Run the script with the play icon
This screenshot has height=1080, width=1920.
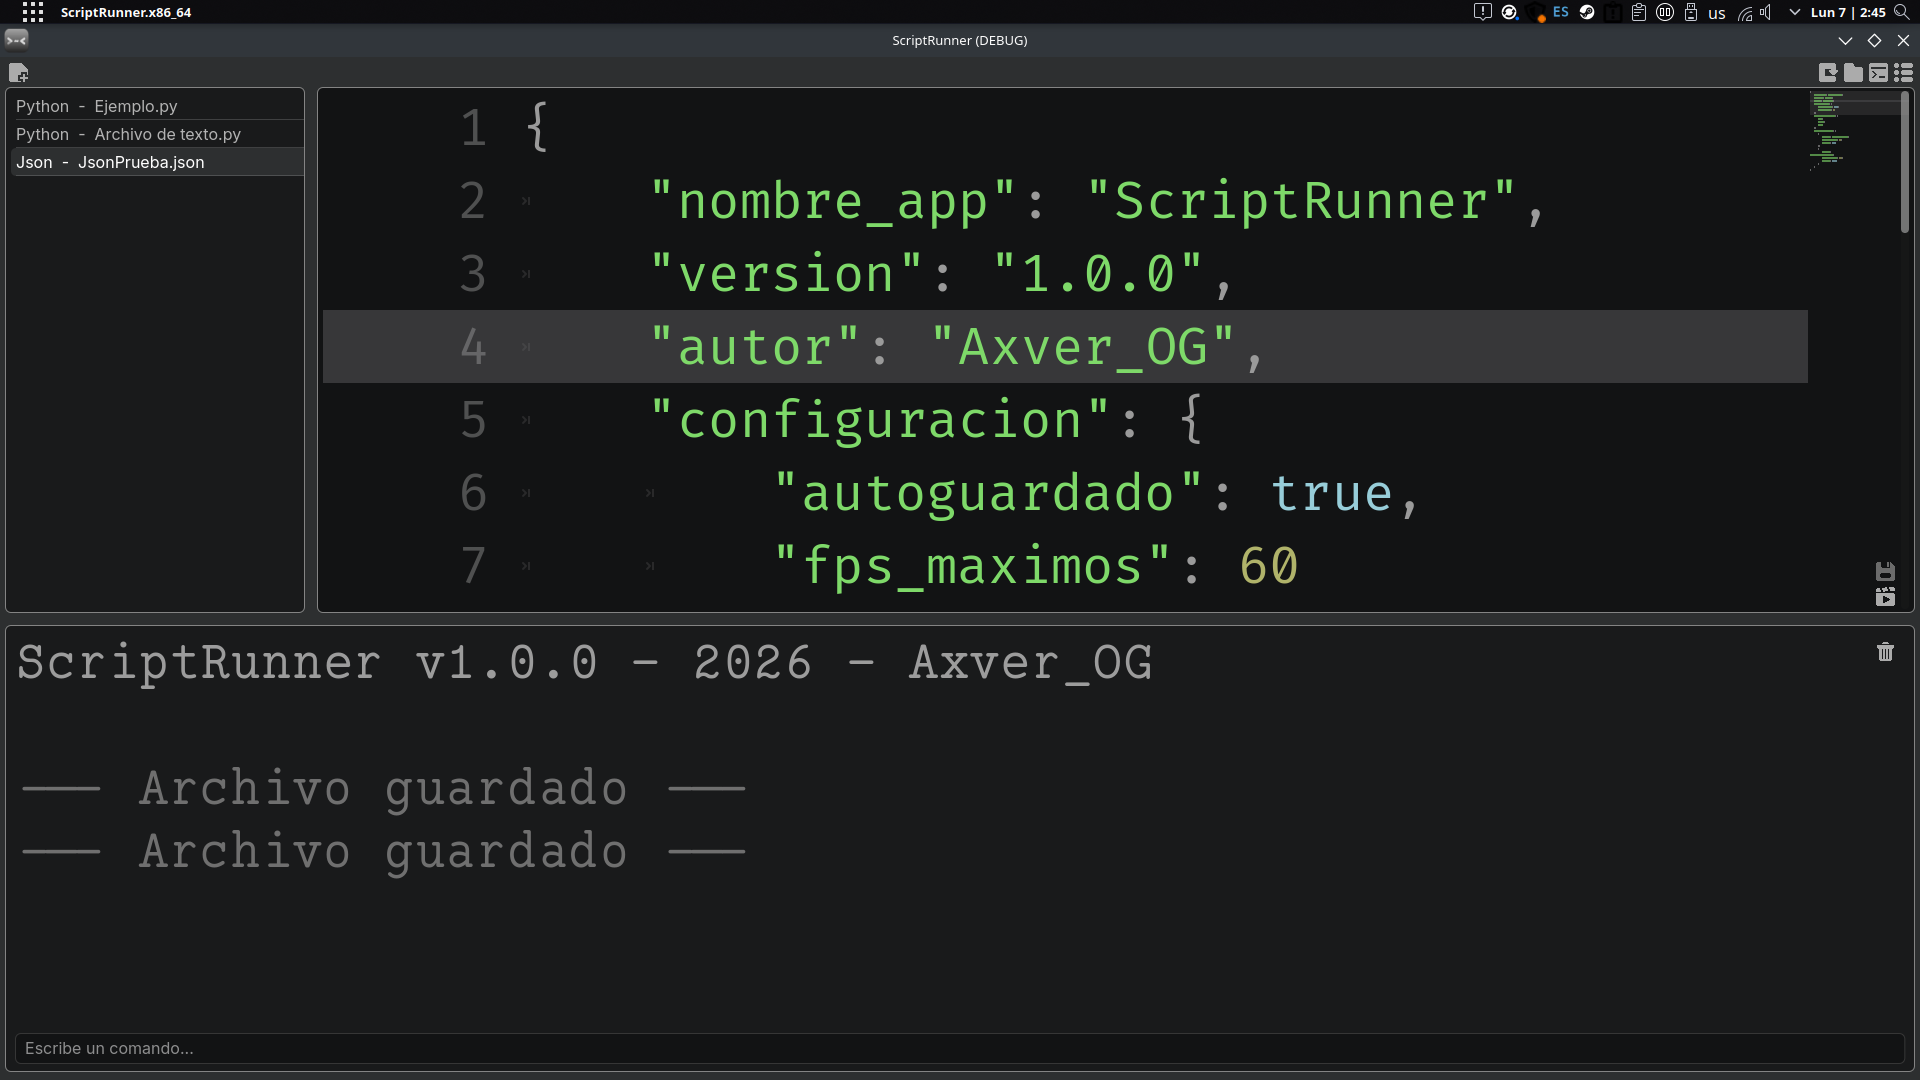[x=1885, y=597]
